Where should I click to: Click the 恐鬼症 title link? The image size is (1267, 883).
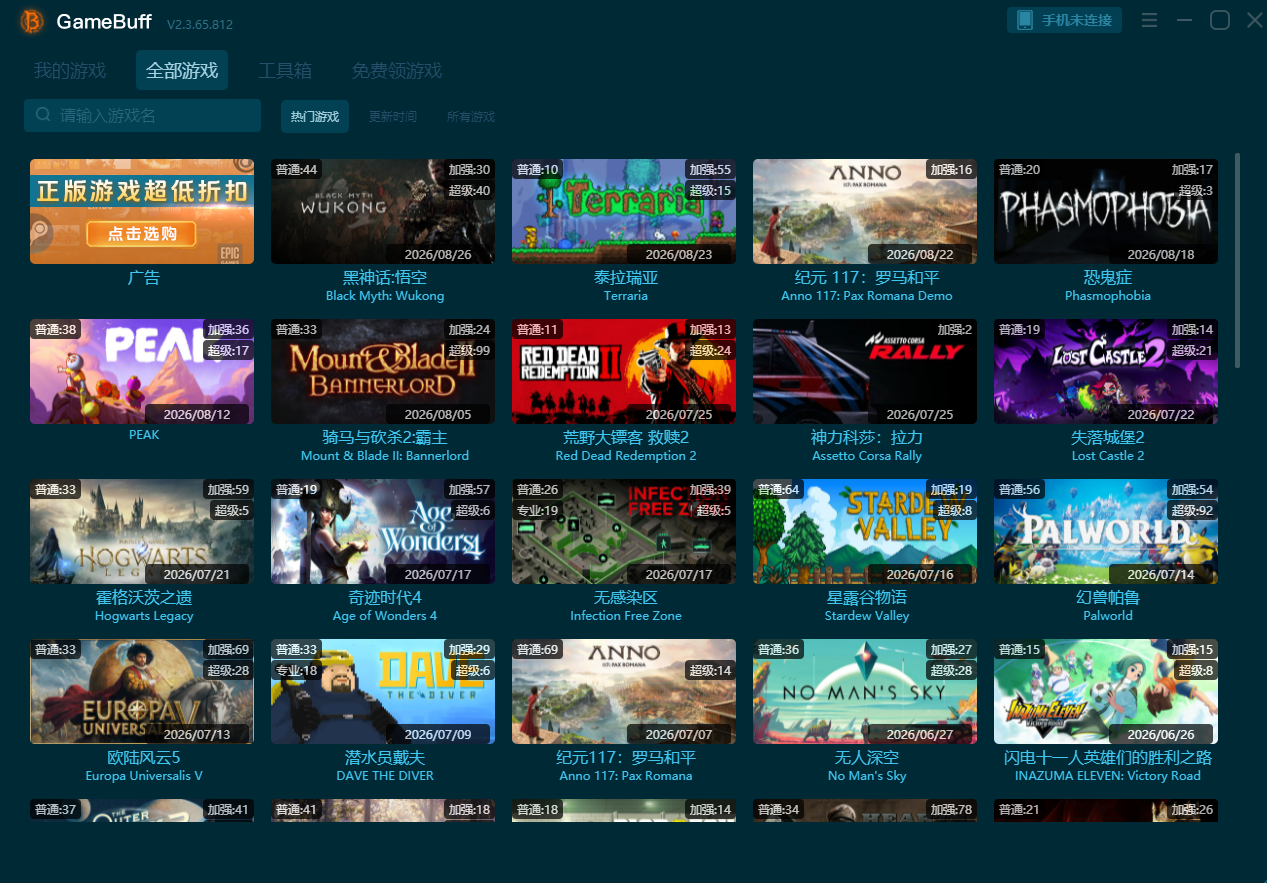pyautogui.click(x=1108, y=277)
